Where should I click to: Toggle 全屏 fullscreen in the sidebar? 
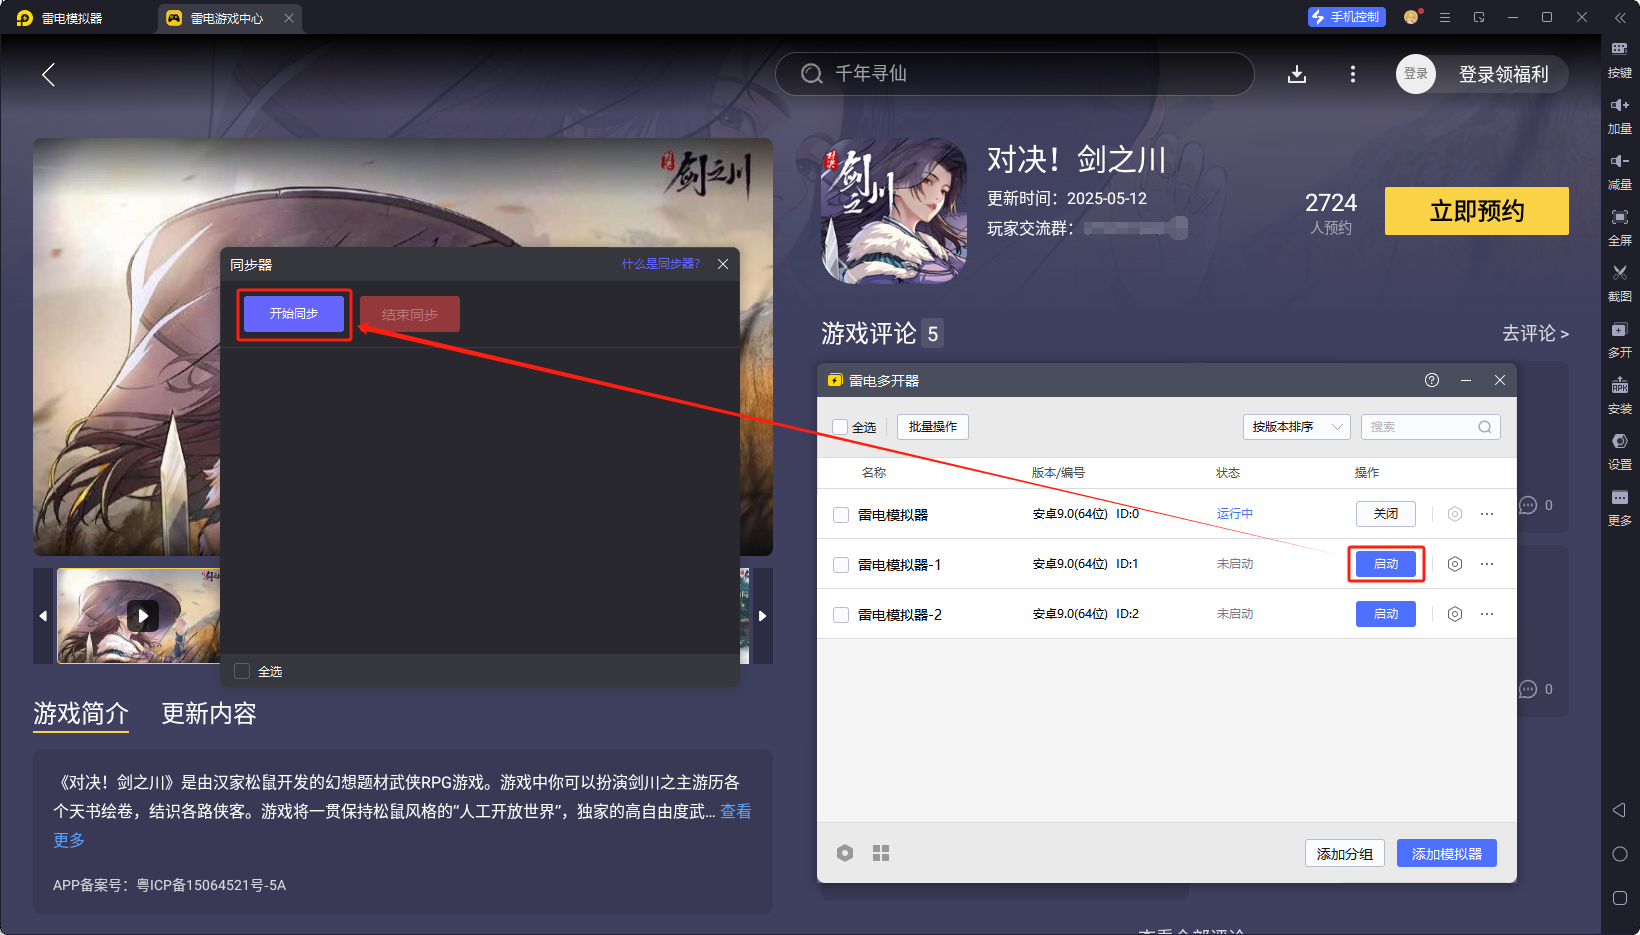1620,227
